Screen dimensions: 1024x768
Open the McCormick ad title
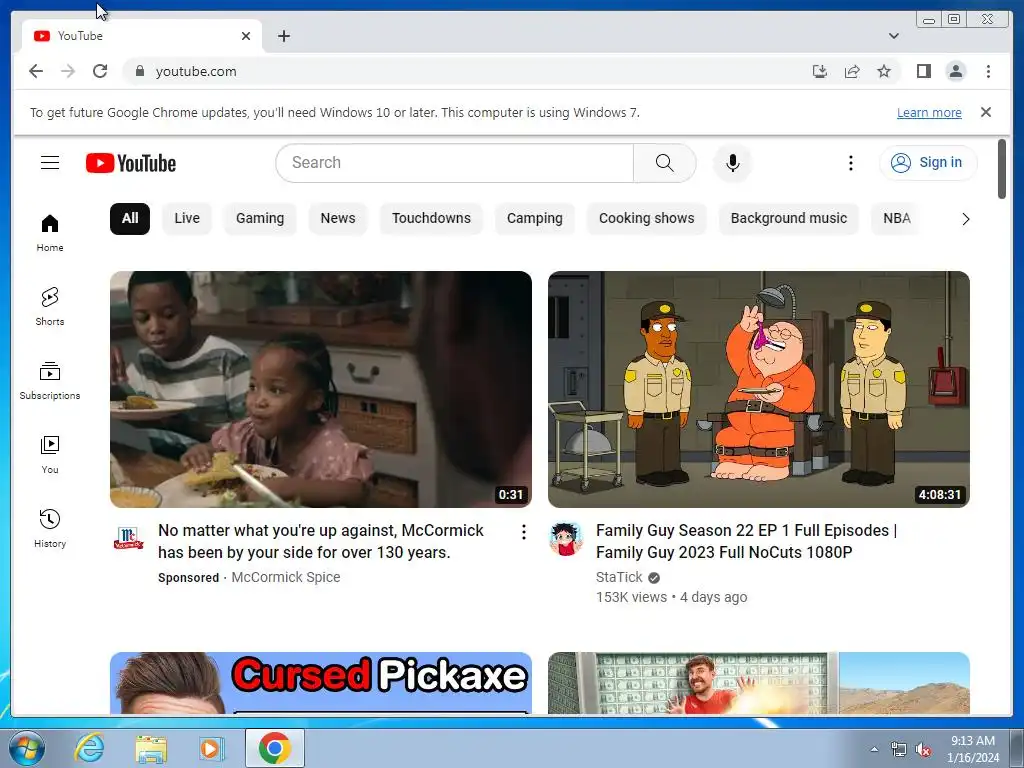tap(321, 541)
